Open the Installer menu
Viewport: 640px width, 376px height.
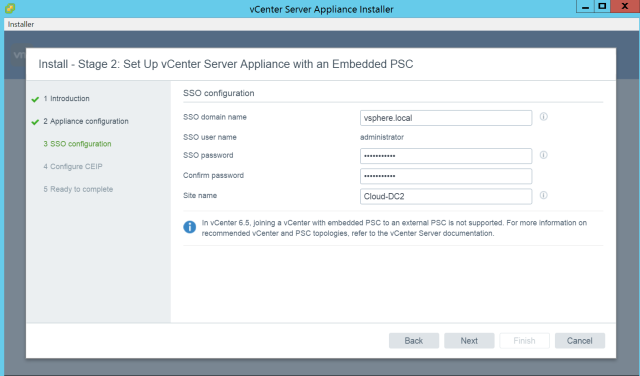tap(21, 24)
